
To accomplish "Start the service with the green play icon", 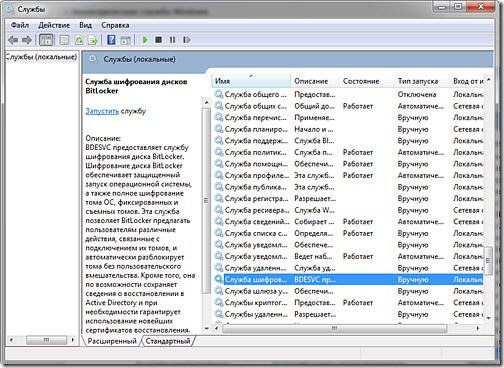I will (x=145, y=40).
